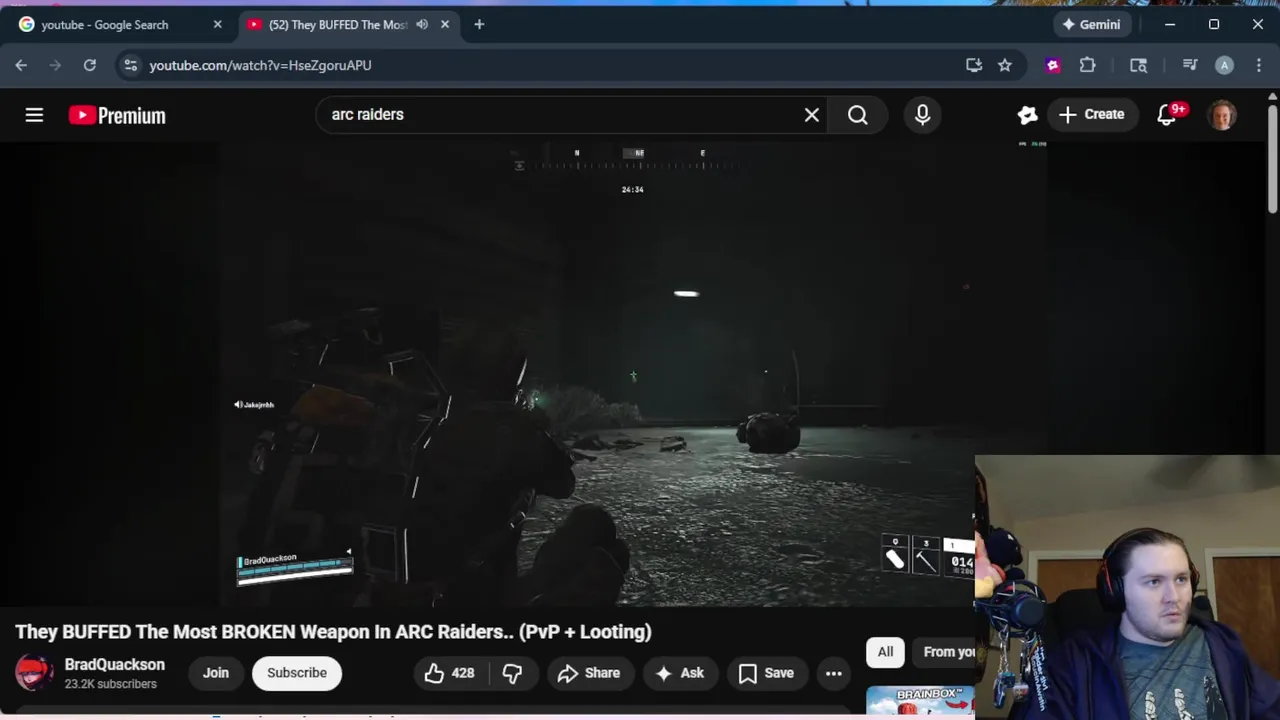Open BradQuackson channel avatar
This screenshot has width=1280, height=720.
(x=34, y=673)
